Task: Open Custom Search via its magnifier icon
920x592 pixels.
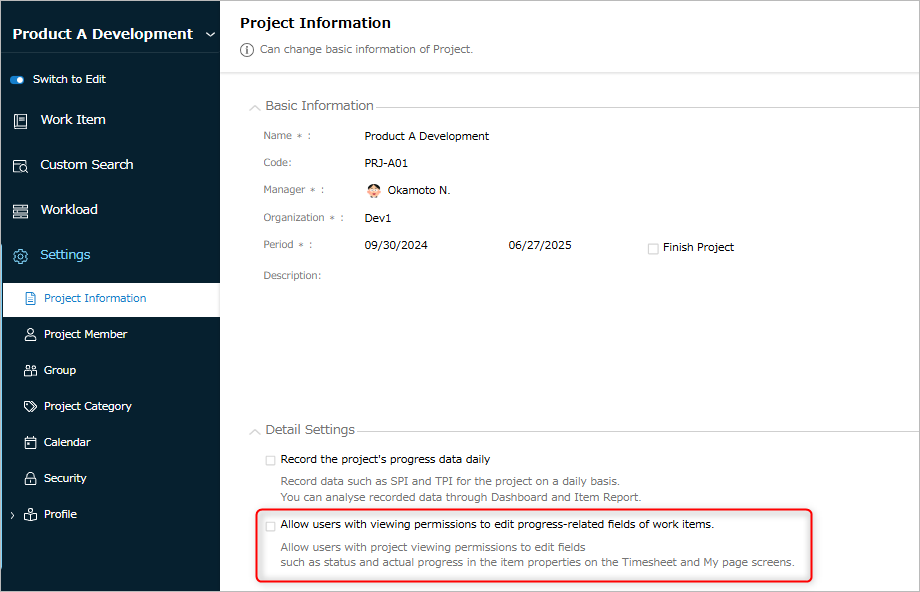Action: click(x=21, y=167)
